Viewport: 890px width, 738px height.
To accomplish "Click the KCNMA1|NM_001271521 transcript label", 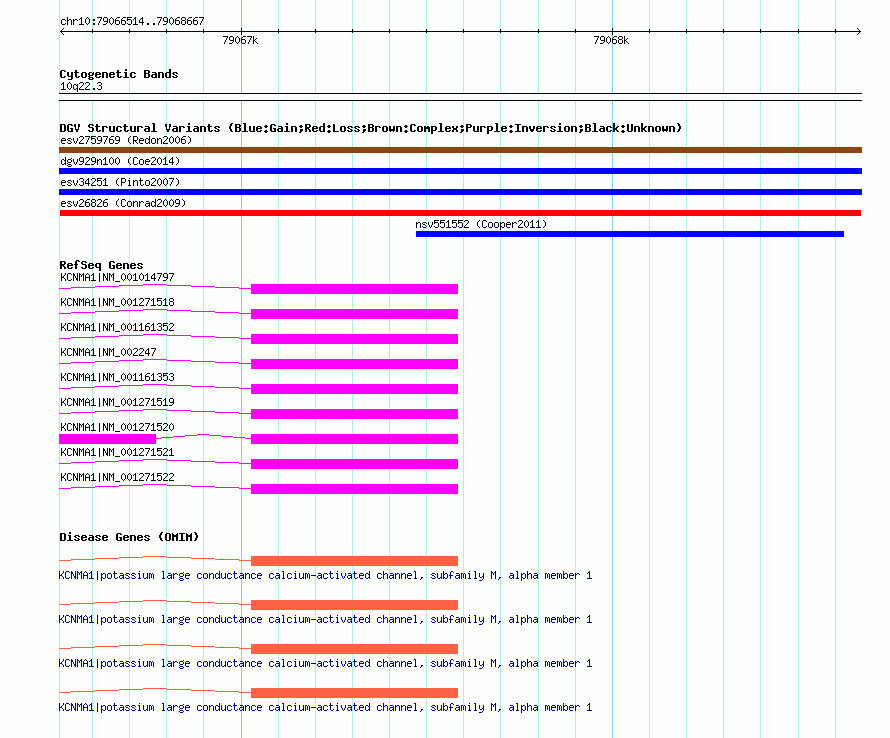I will [x=117, y=452].
